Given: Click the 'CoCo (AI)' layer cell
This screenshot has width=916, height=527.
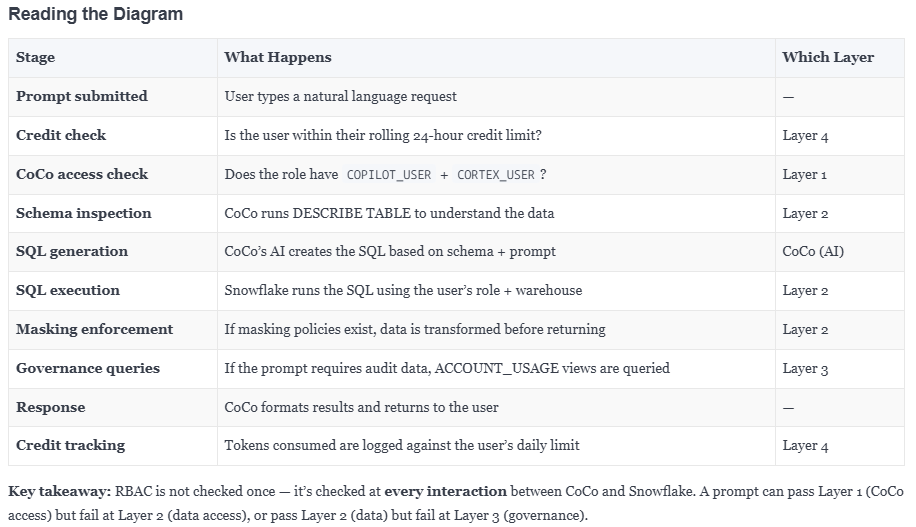Looking at the screenshot, I should pyautogui.click(x=839, y=252).
